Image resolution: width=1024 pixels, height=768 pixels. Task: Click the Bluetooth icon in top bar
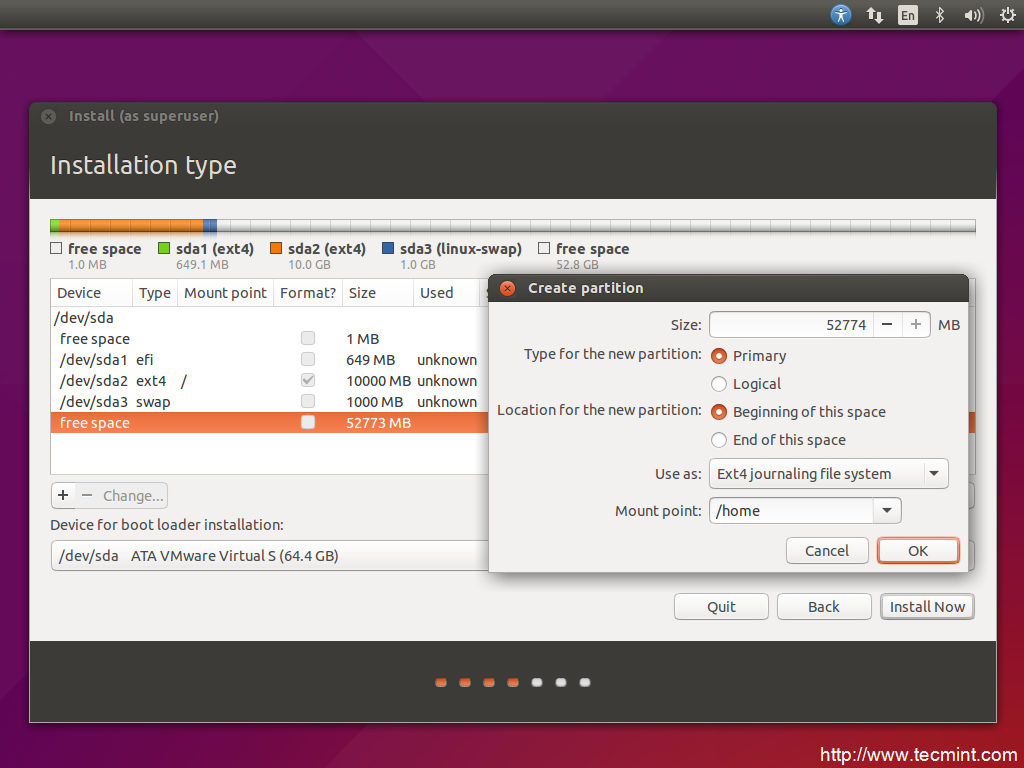click(x=939, y=15)
